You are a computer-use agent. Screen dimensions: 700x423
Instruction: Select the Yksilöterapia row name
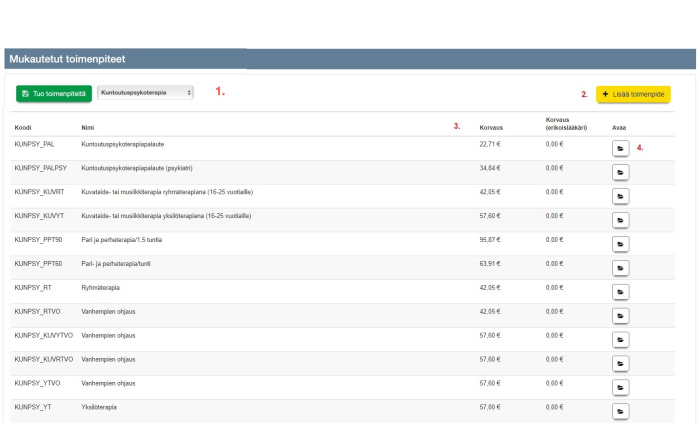point(99,407)
